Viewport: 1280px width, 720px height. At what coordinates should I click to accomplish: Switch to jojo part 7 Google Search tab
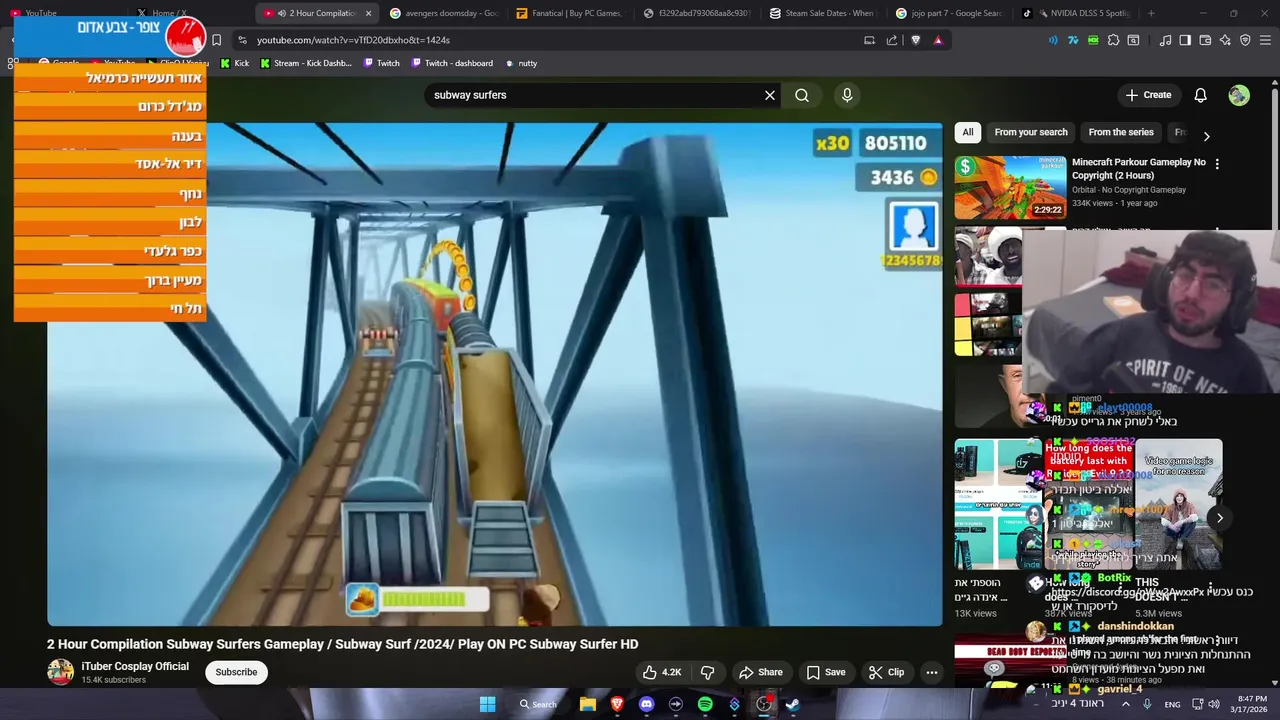click(x=949, y=13)
